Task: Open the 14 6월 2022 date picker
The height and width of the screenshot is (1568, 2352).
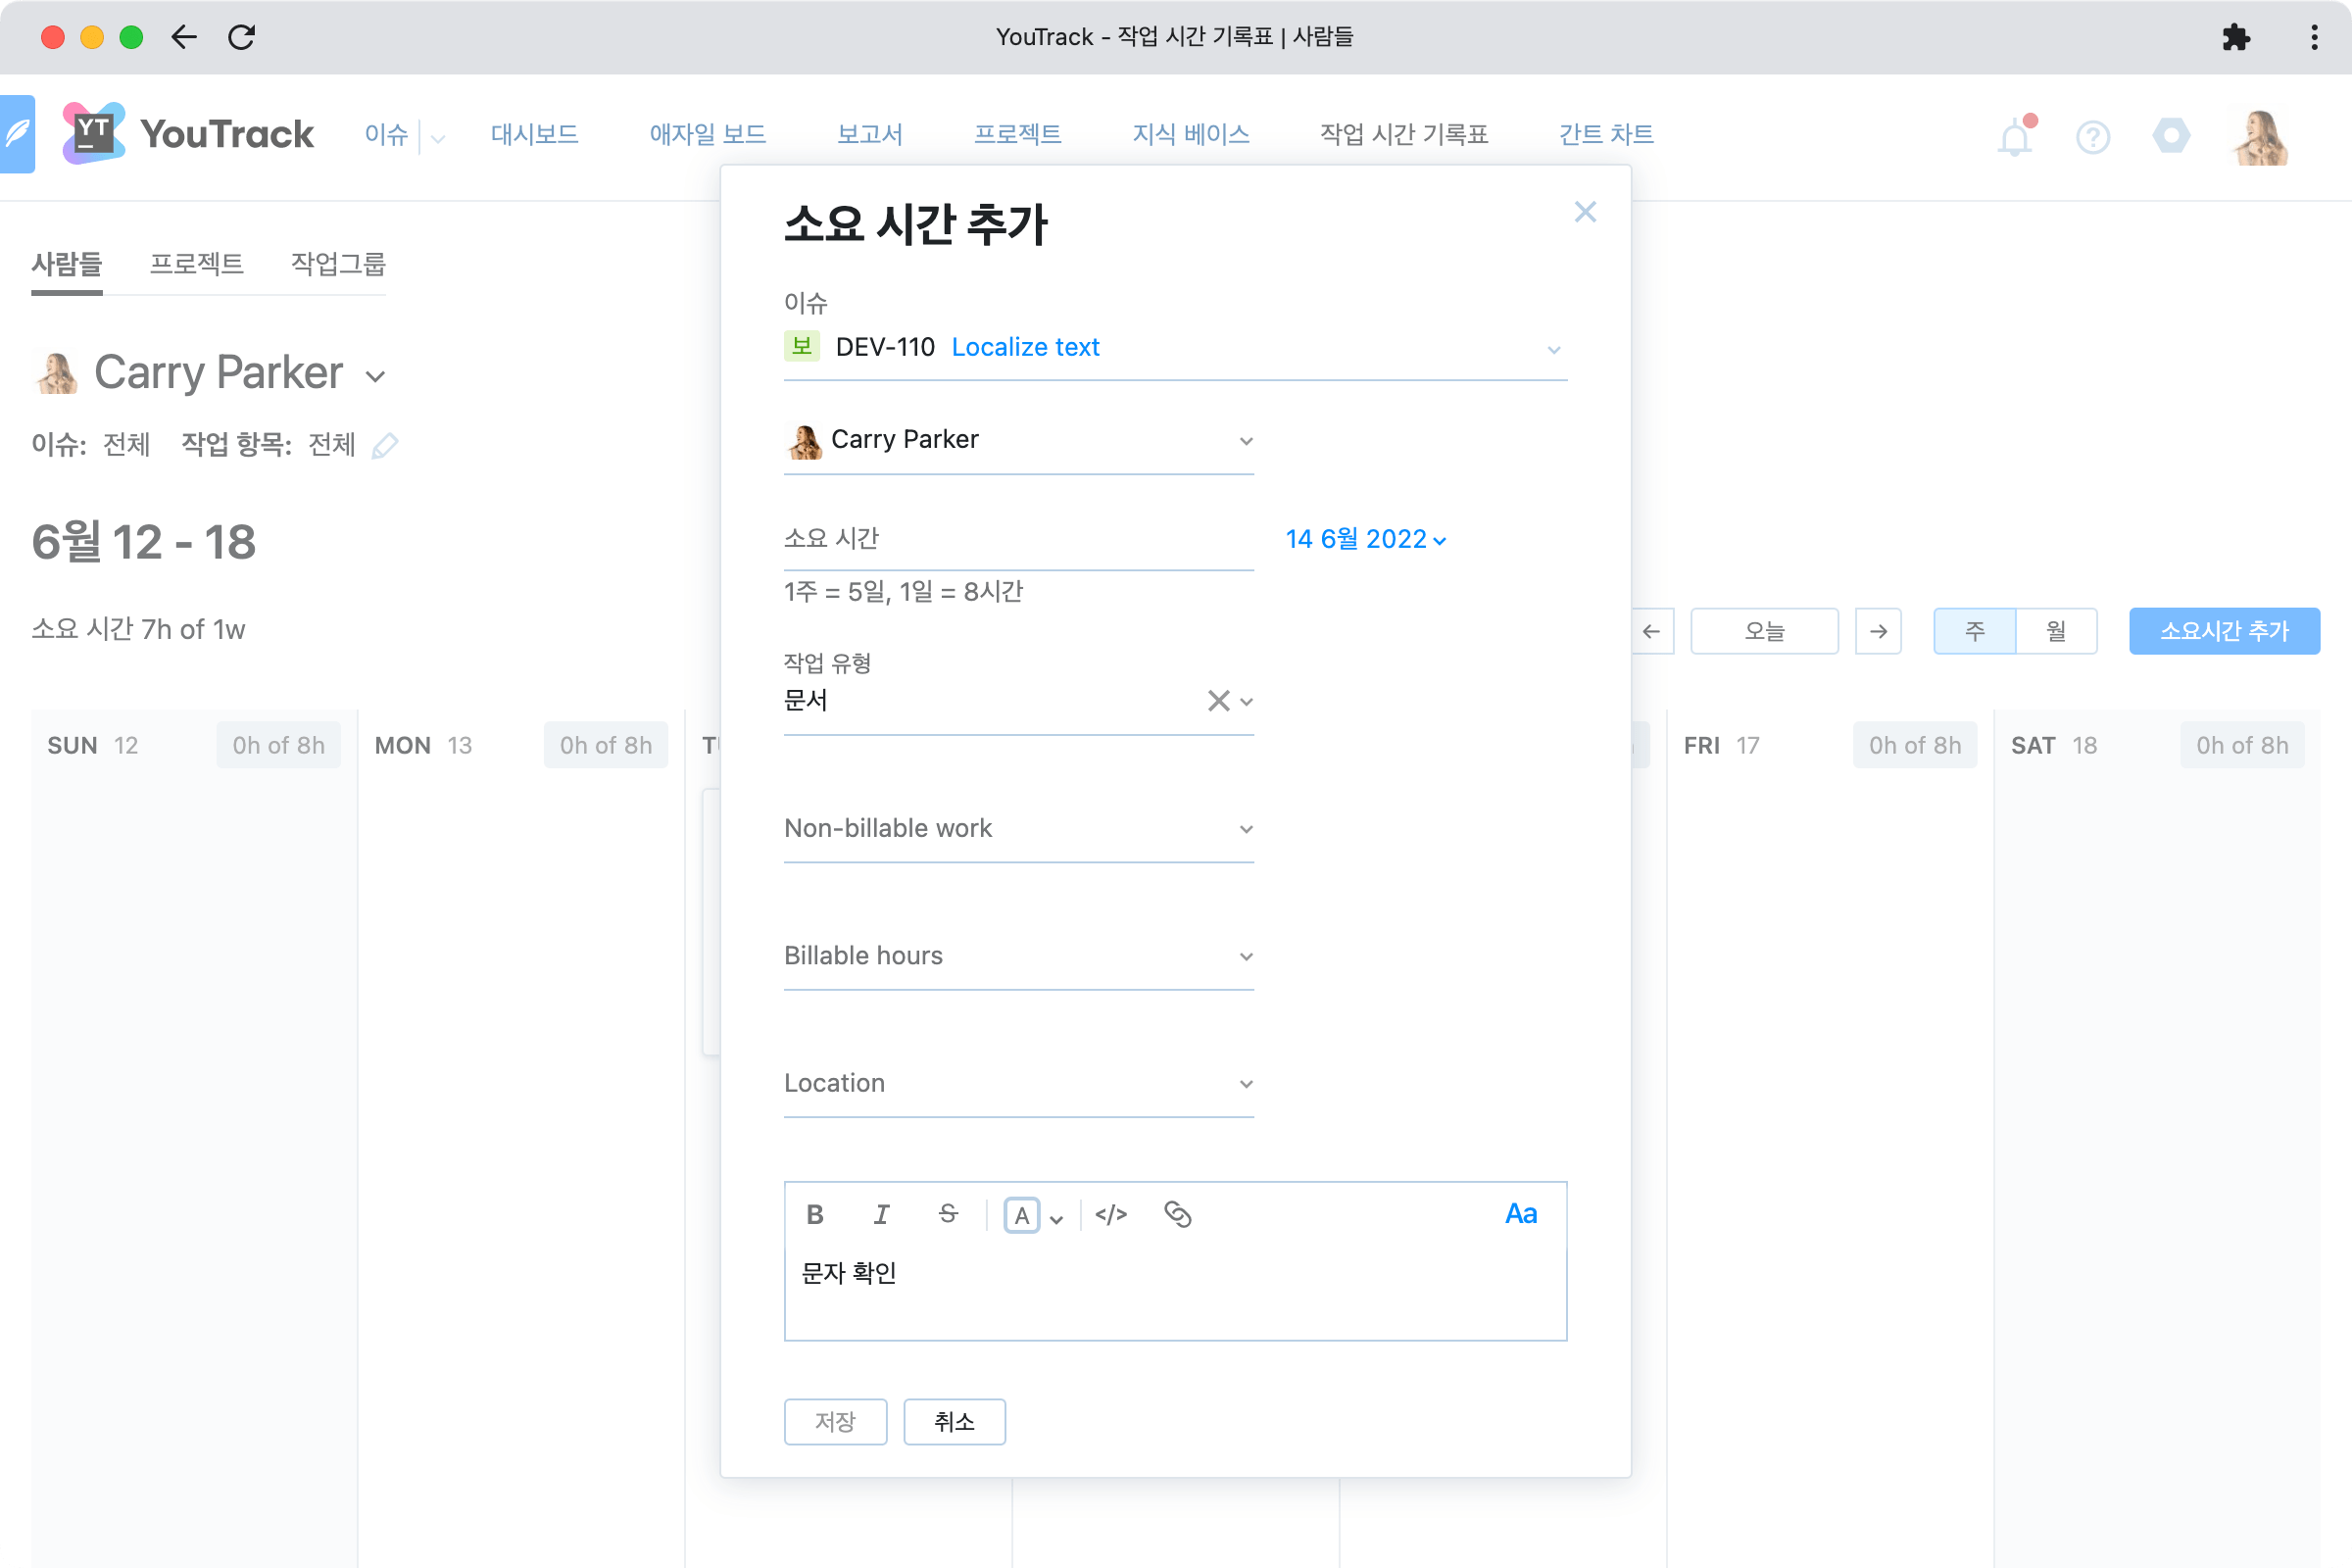Action: 1365,539
